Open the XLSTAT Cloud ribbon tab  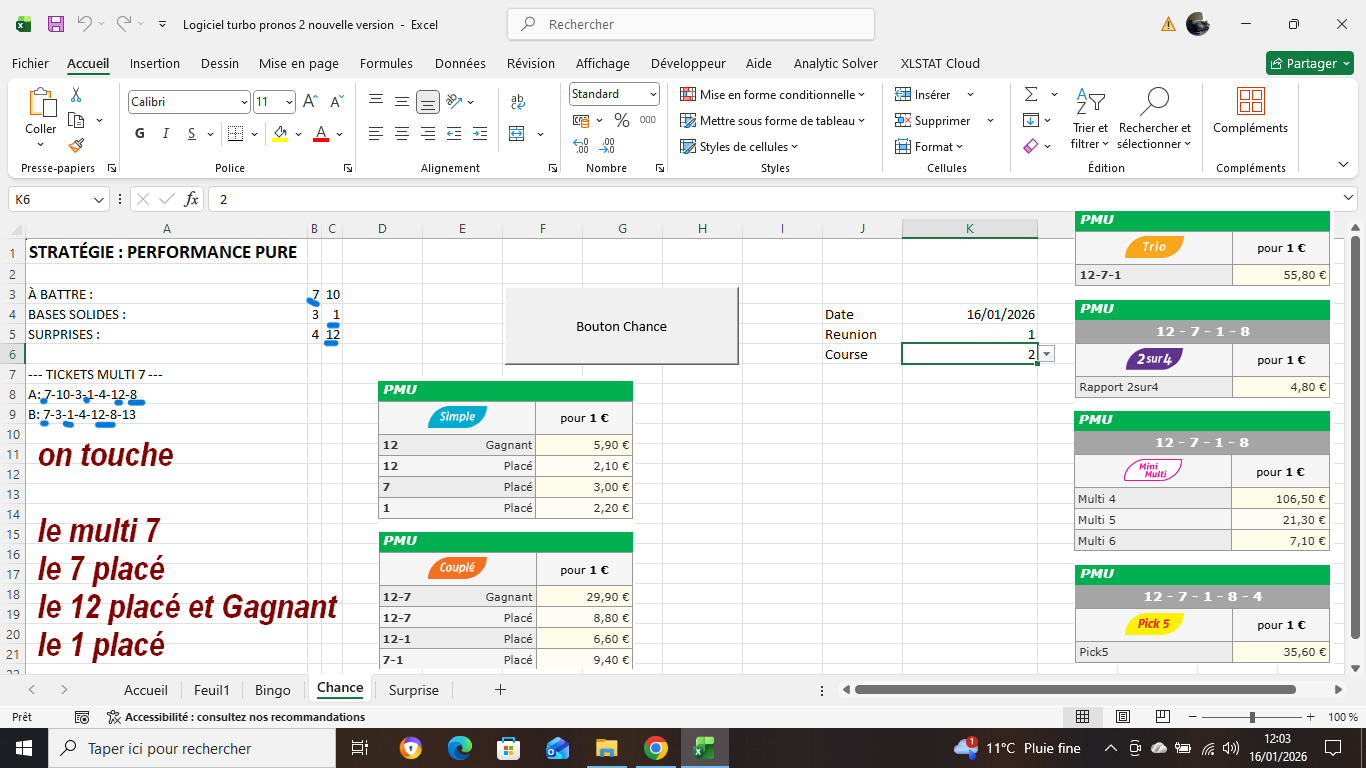click(x=940, y=63)
